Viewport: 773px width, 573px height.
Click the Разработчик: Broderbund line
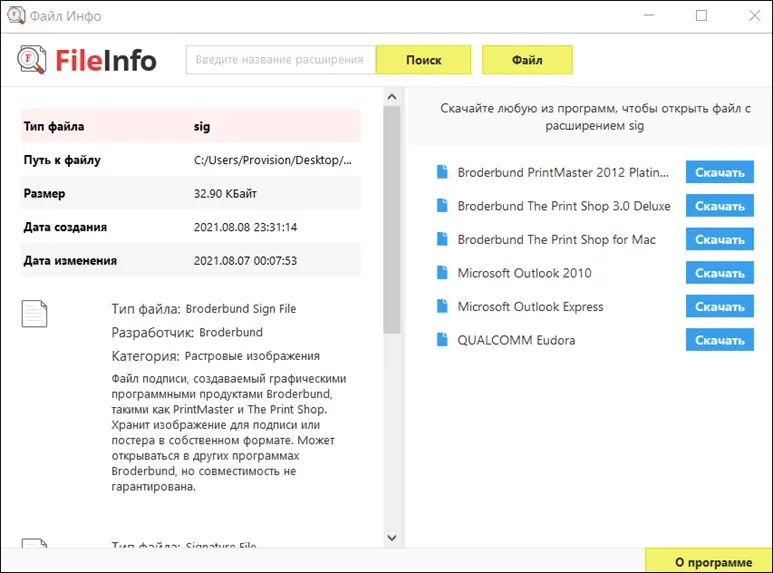click(x=187, y=332)
